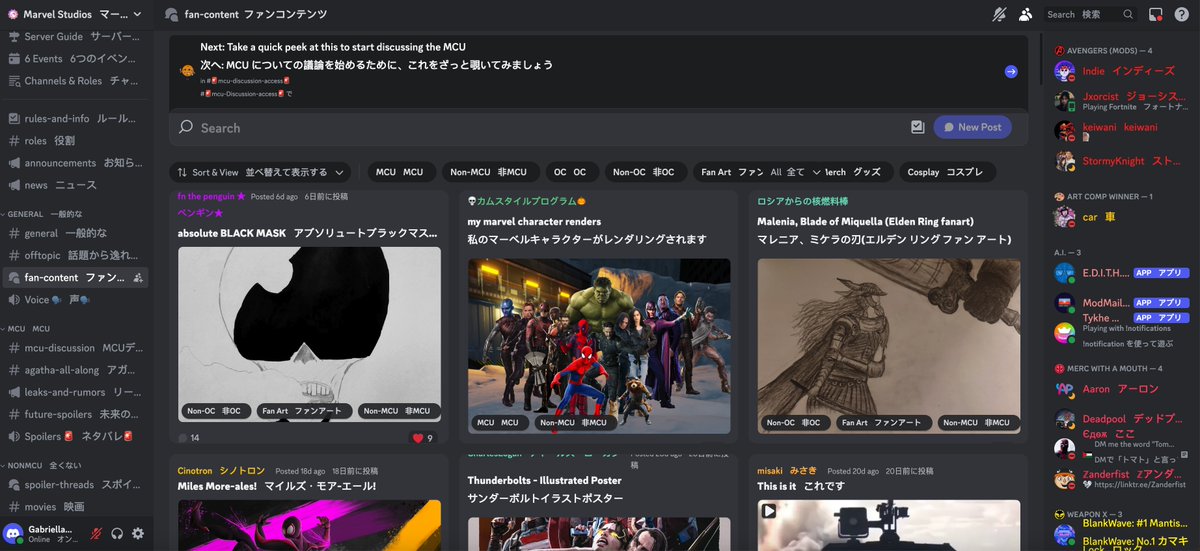Image resolution: width=1200 pixels, height=551 pixels.
Task: Open the offtopic channel
Action: (74, 255)
